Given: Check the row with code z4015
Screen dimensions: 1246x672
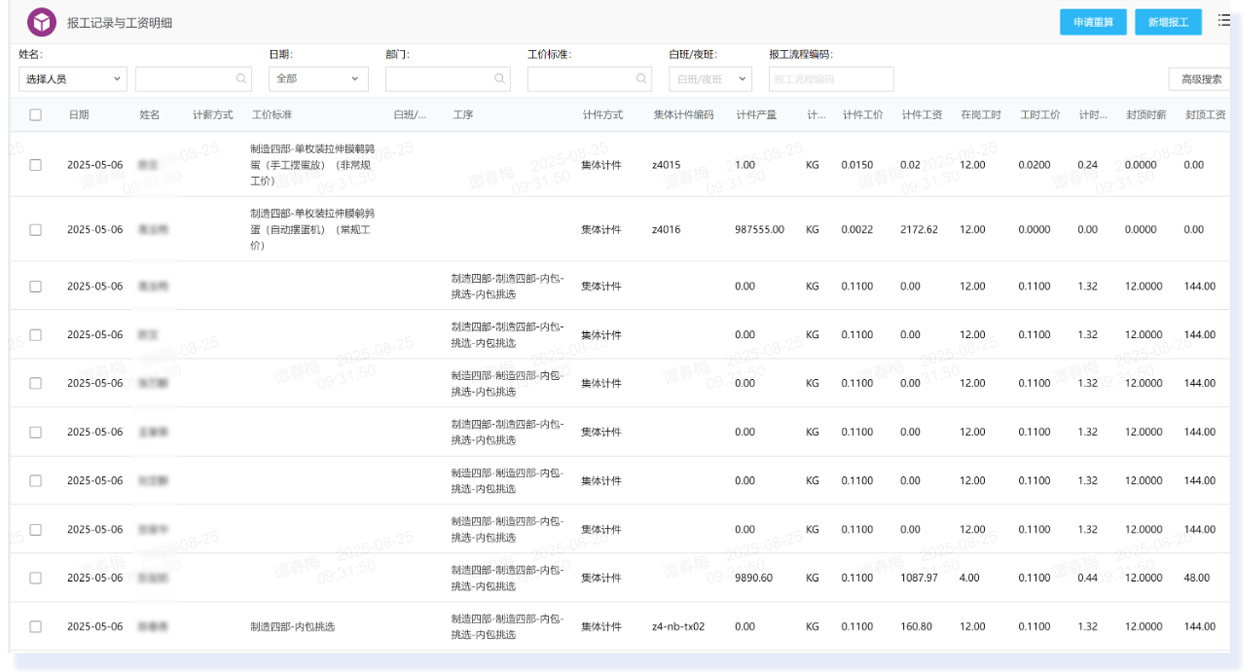Looking at the screenshot, I should pyautogui.click(x=36, y=165).
